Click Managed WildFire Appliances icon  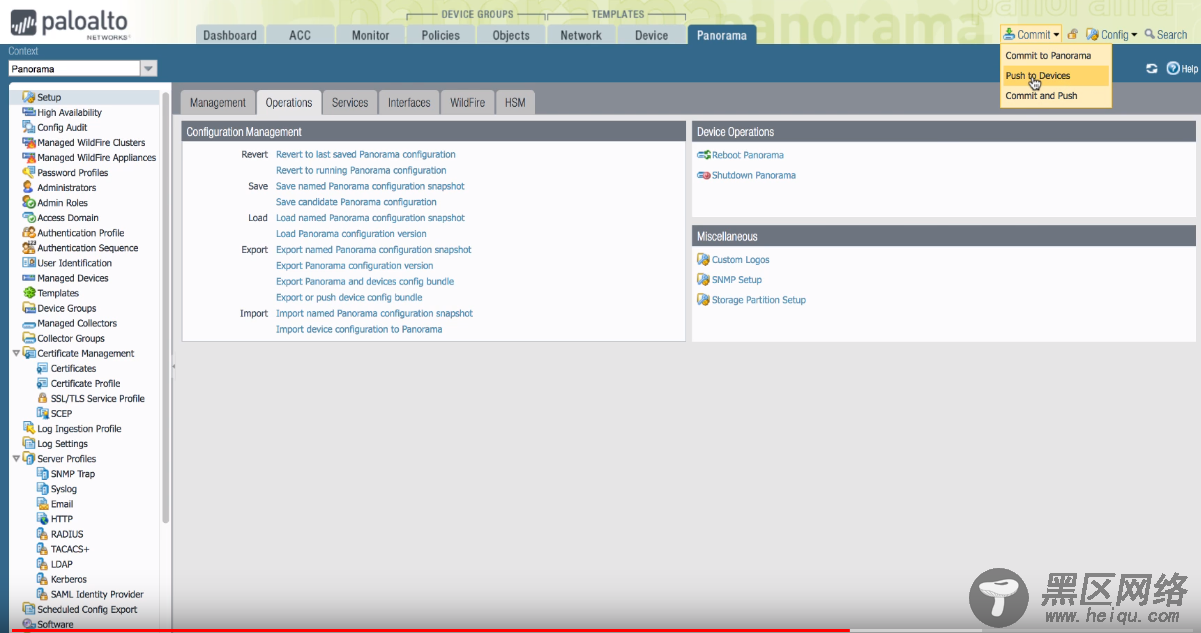point(29,157)
